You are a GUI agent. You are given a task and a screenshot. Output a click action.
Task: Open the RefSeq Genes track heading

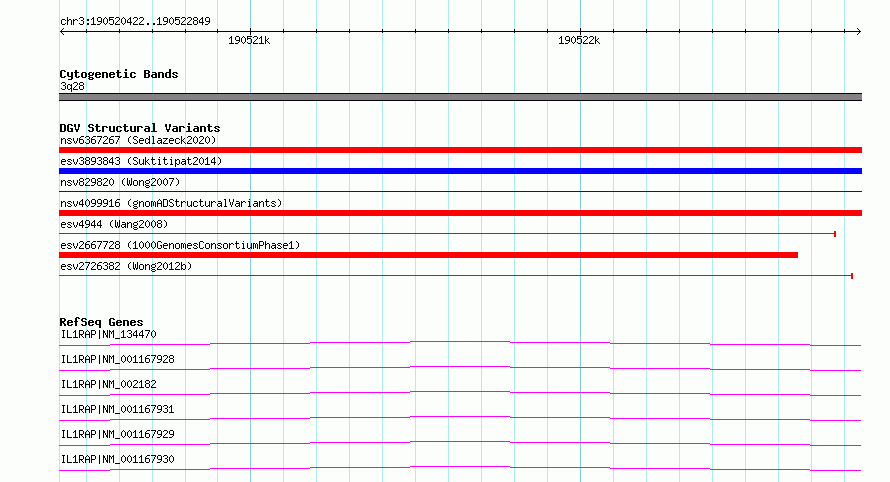pyautogui.click(x=101, y=322)
